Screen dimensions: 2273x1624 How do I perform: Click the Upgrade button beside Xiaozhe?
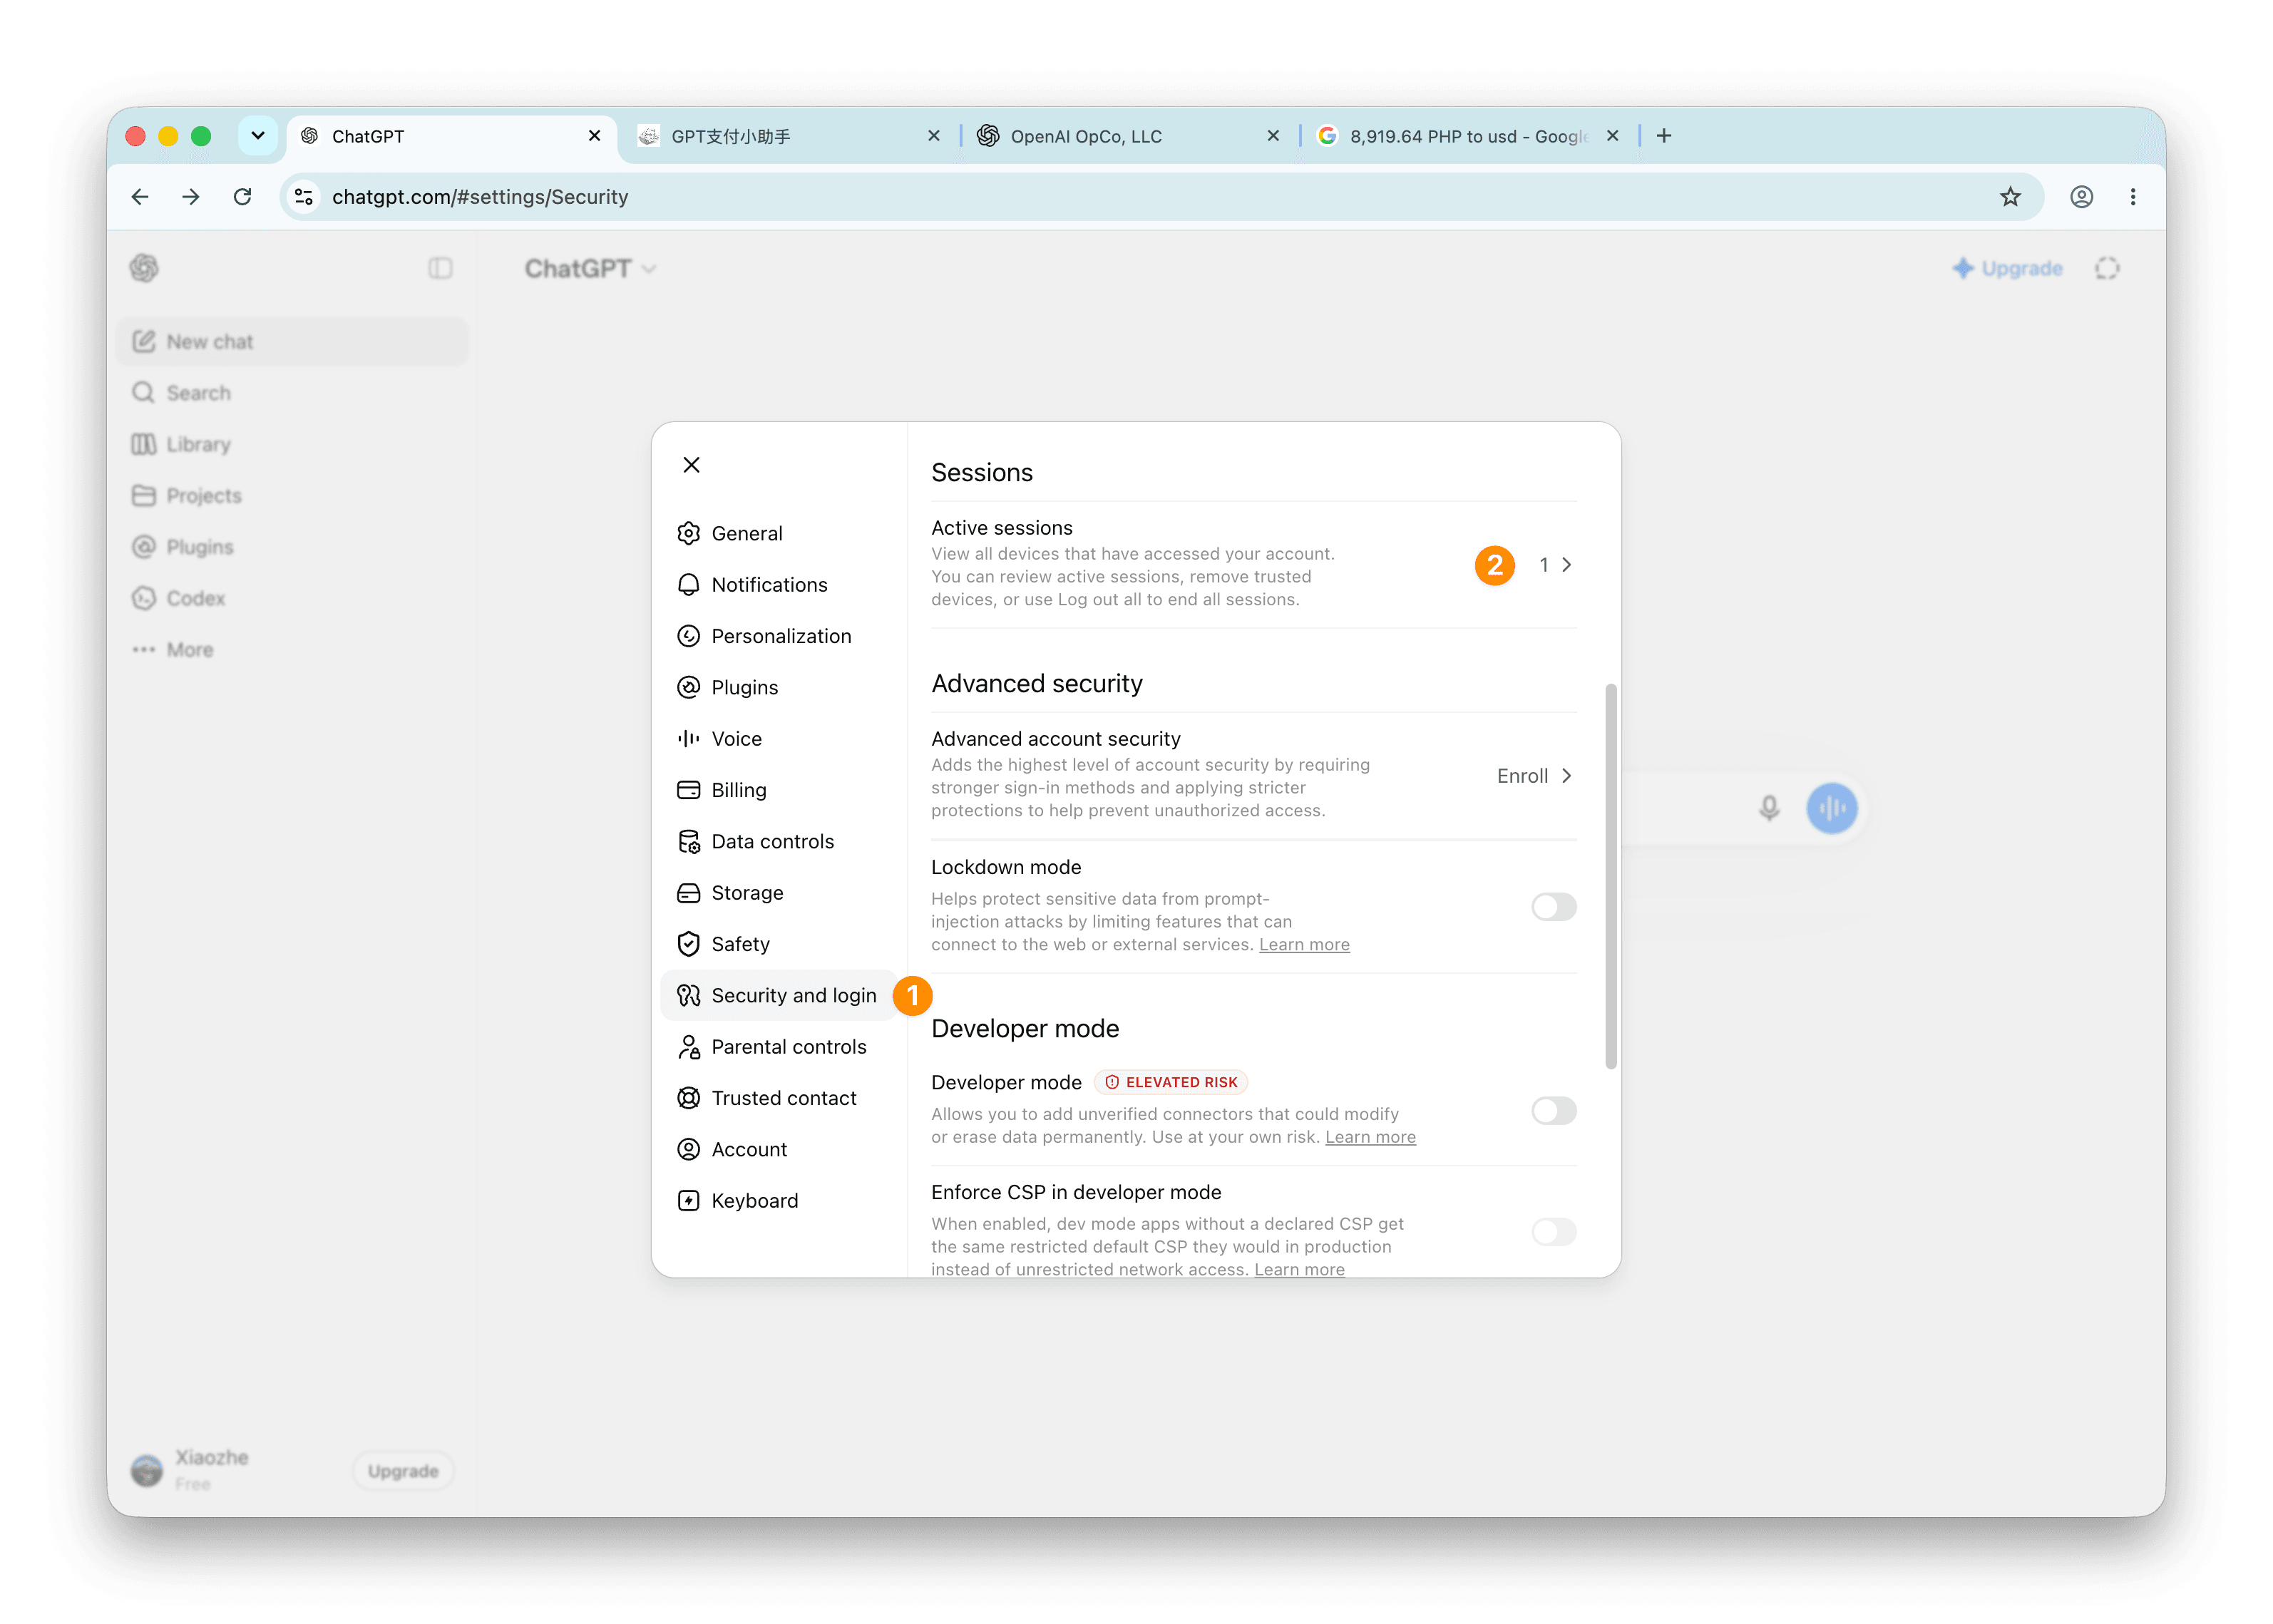403,1471
